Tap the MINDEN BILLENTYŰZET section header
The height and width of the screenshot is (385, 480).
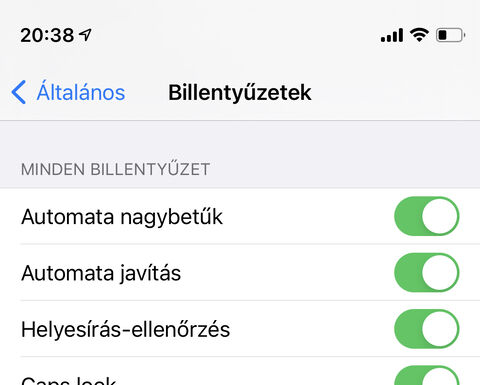[115, 169]
